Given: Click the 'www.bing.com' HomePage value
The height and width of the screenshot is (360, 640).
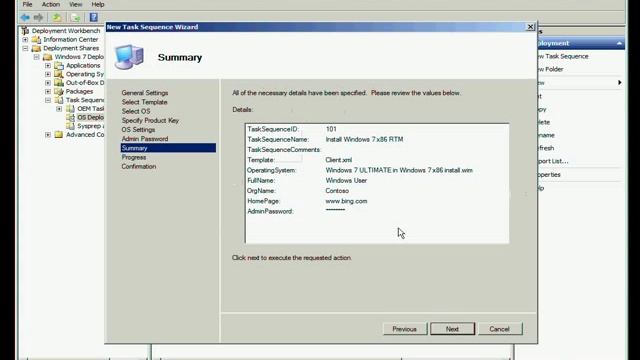Looking at the screenshot, I should [346, 201].
